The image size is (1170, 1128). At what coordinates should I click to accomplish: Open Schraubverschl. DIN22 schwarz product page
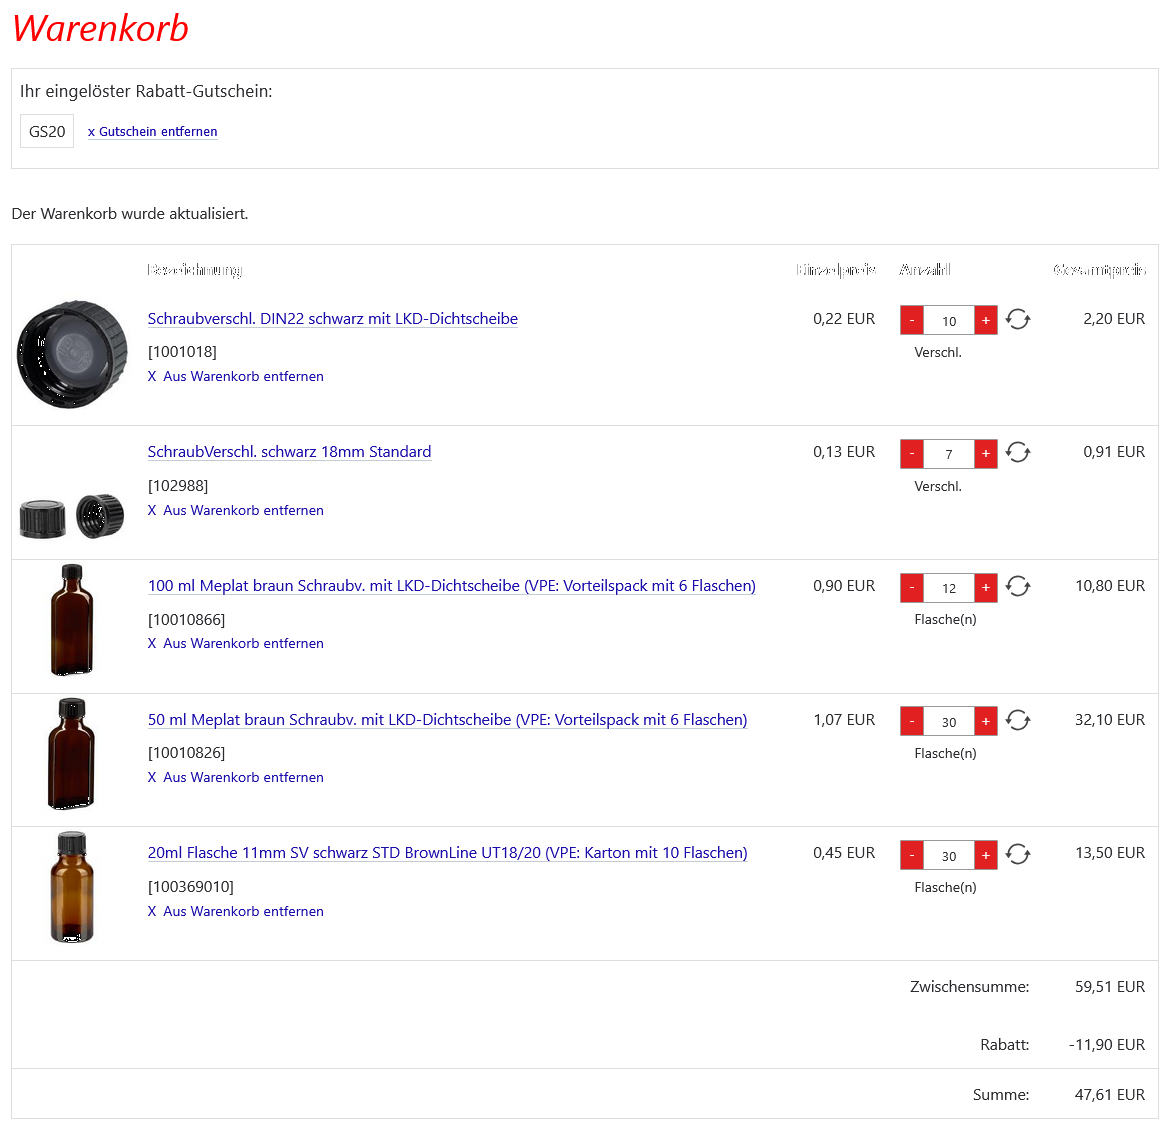pos(332,319)
